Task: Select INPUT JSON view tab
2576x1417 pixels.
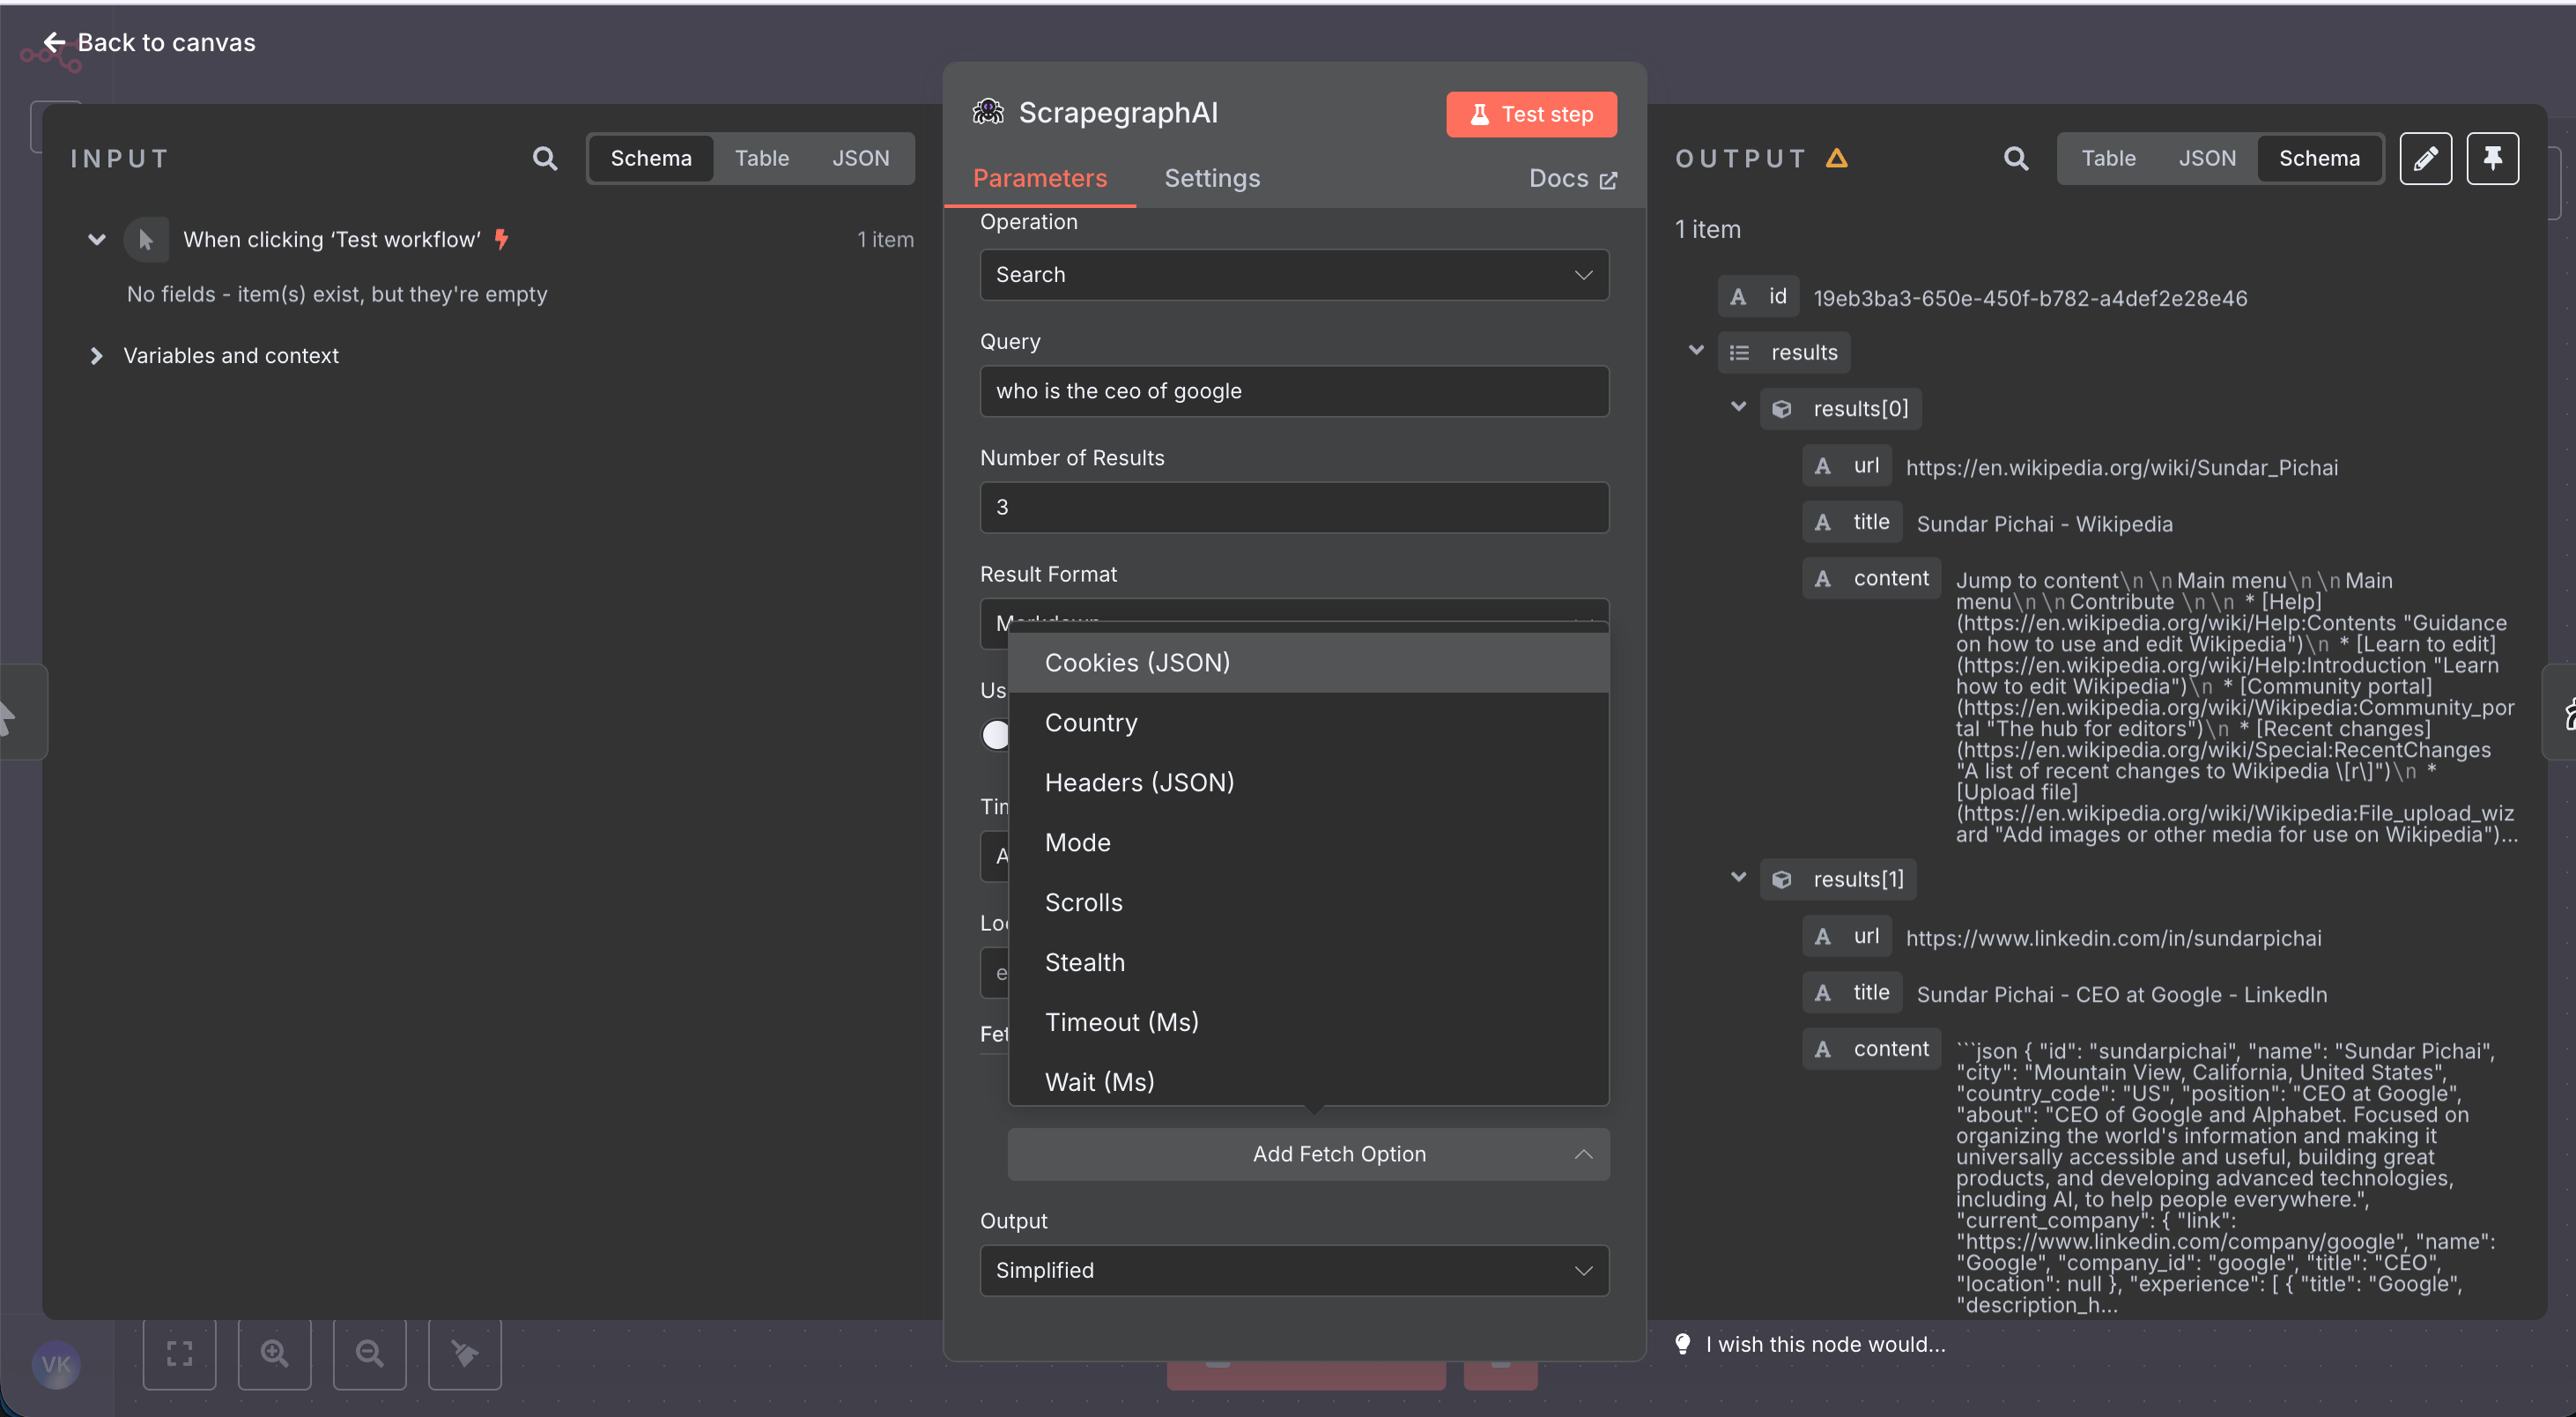Action: pyautogui.click(x=860, y=158)
